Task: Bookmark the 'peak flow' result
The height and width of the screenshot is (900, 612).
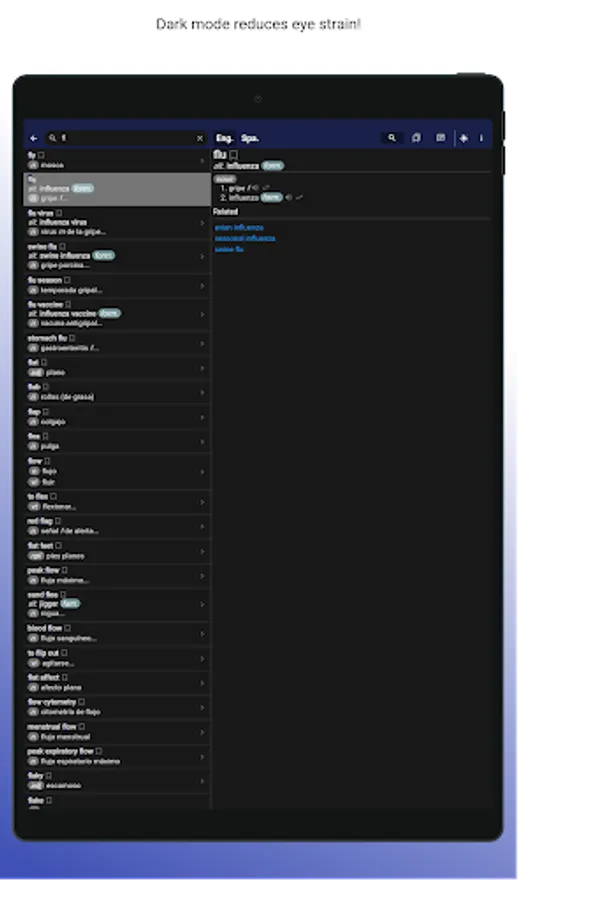Action: pos(64,570)
